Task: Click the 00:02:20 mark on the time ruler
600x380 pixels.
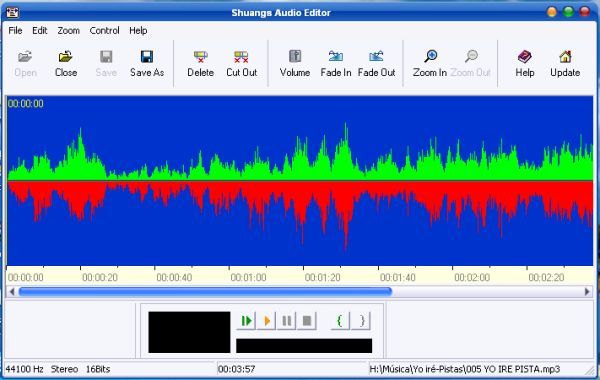Action: pos(546,277)
